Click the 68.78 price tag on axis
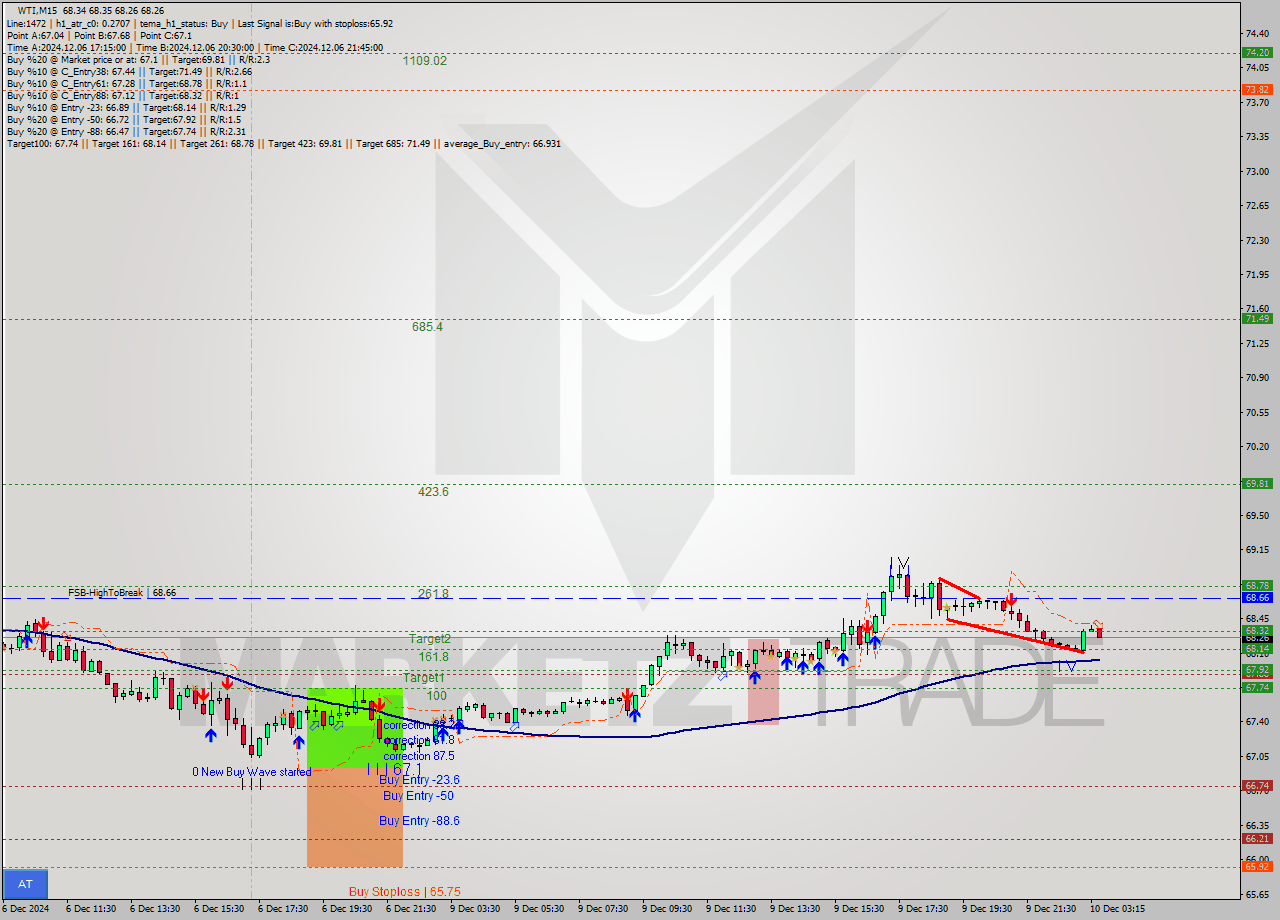The image size is (1280, 920). [x=1257, y=585]
